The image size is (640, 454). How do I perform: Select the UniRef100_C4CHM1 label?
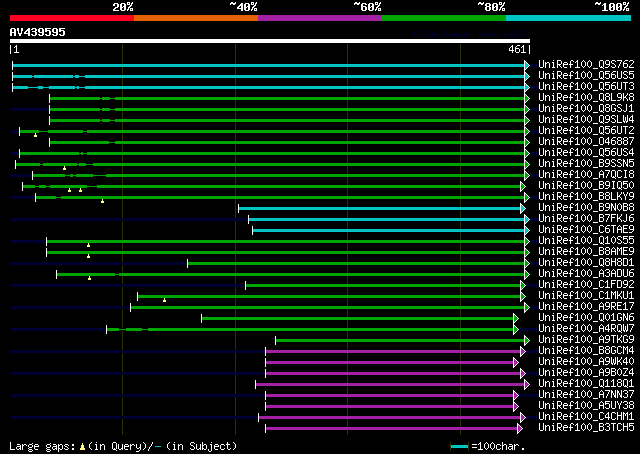[586, 417]
